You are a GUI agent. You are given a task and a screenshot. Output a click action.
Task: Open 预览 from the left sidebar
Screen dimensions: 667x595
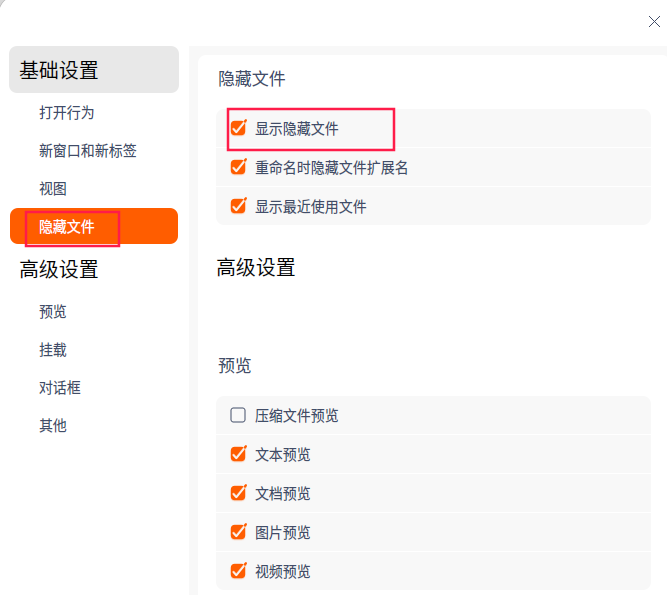[53, 312]
